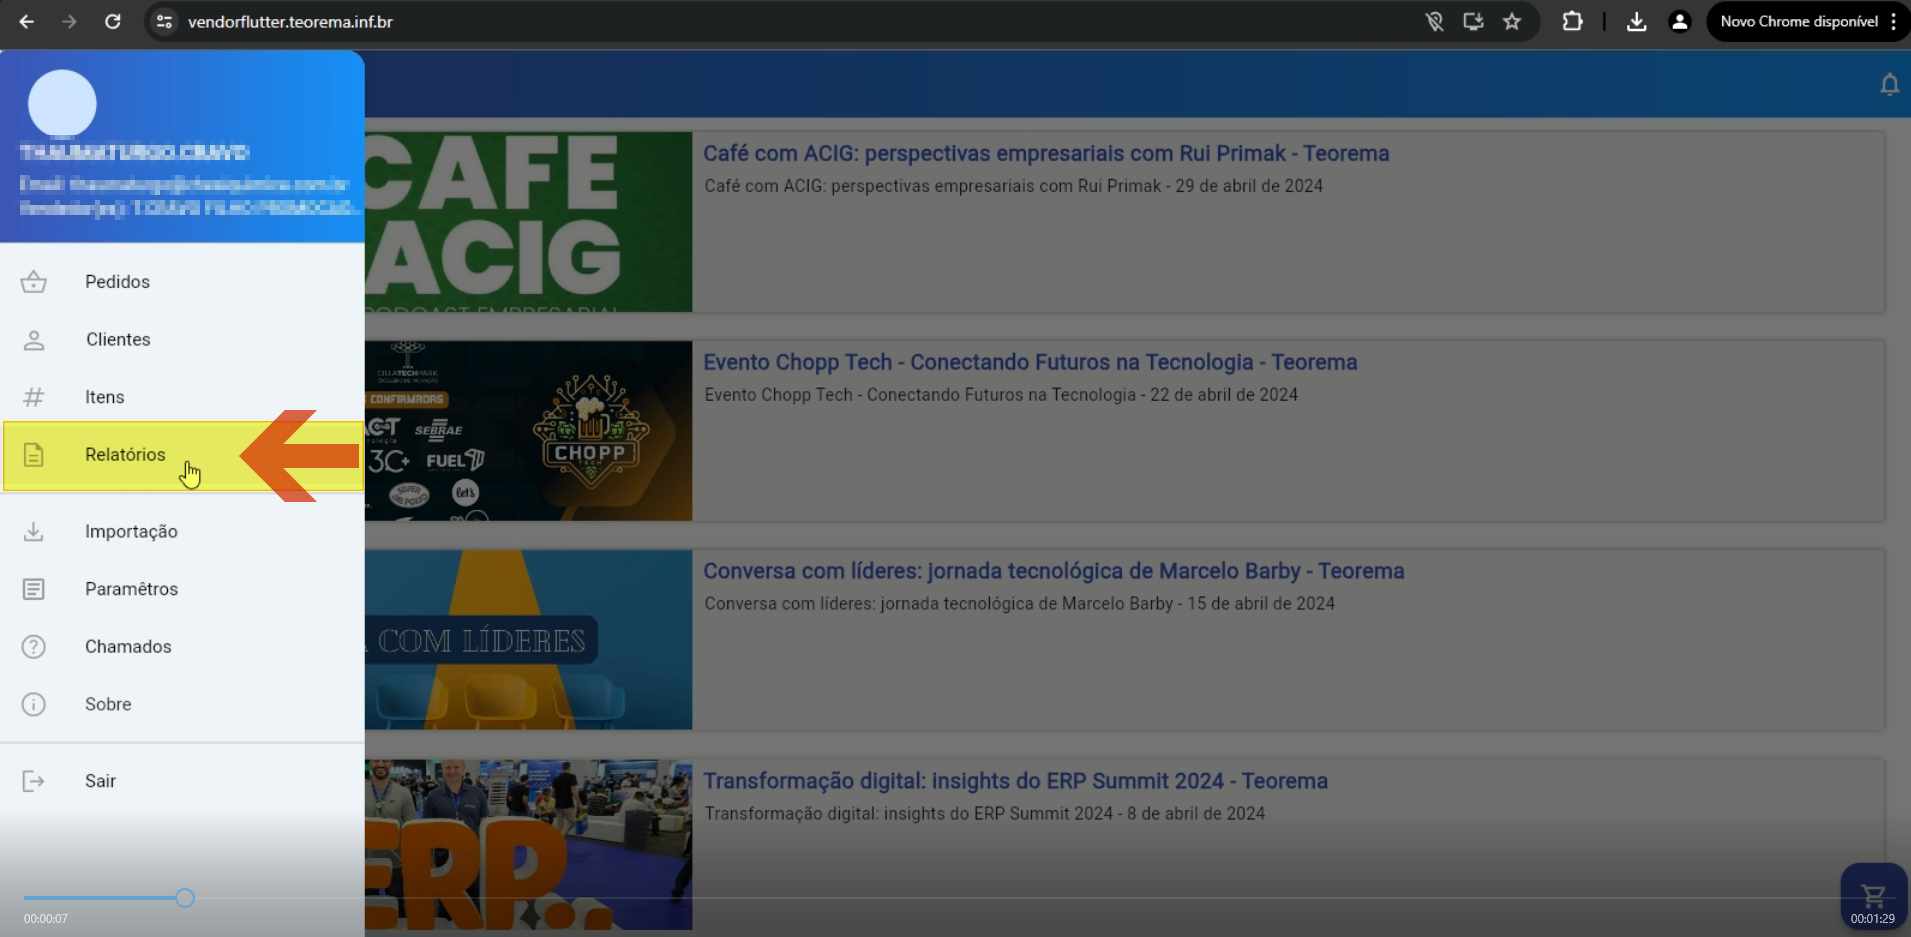Image resolution: width=1911 pixels, height=937 pixels.
Task: Click the Importação download icon
Action: (x=34, y=531)
